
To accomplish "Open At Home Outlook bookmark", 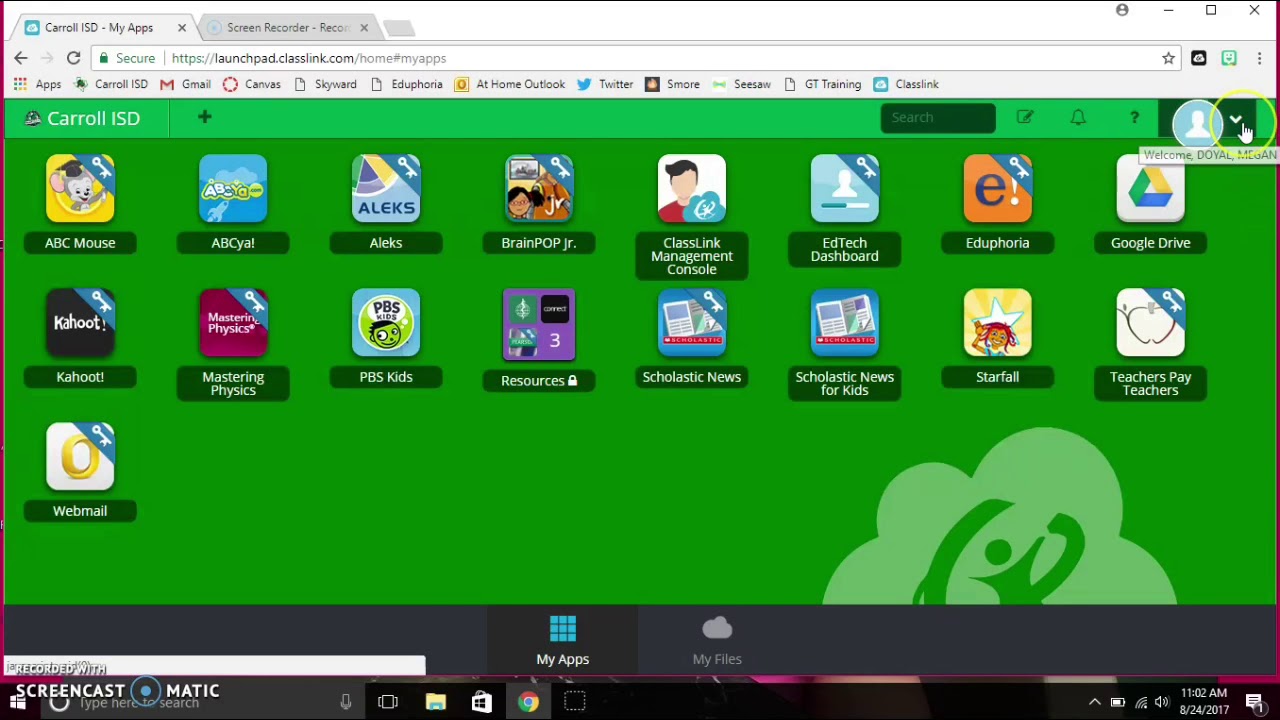I will (x=510, y=84).
